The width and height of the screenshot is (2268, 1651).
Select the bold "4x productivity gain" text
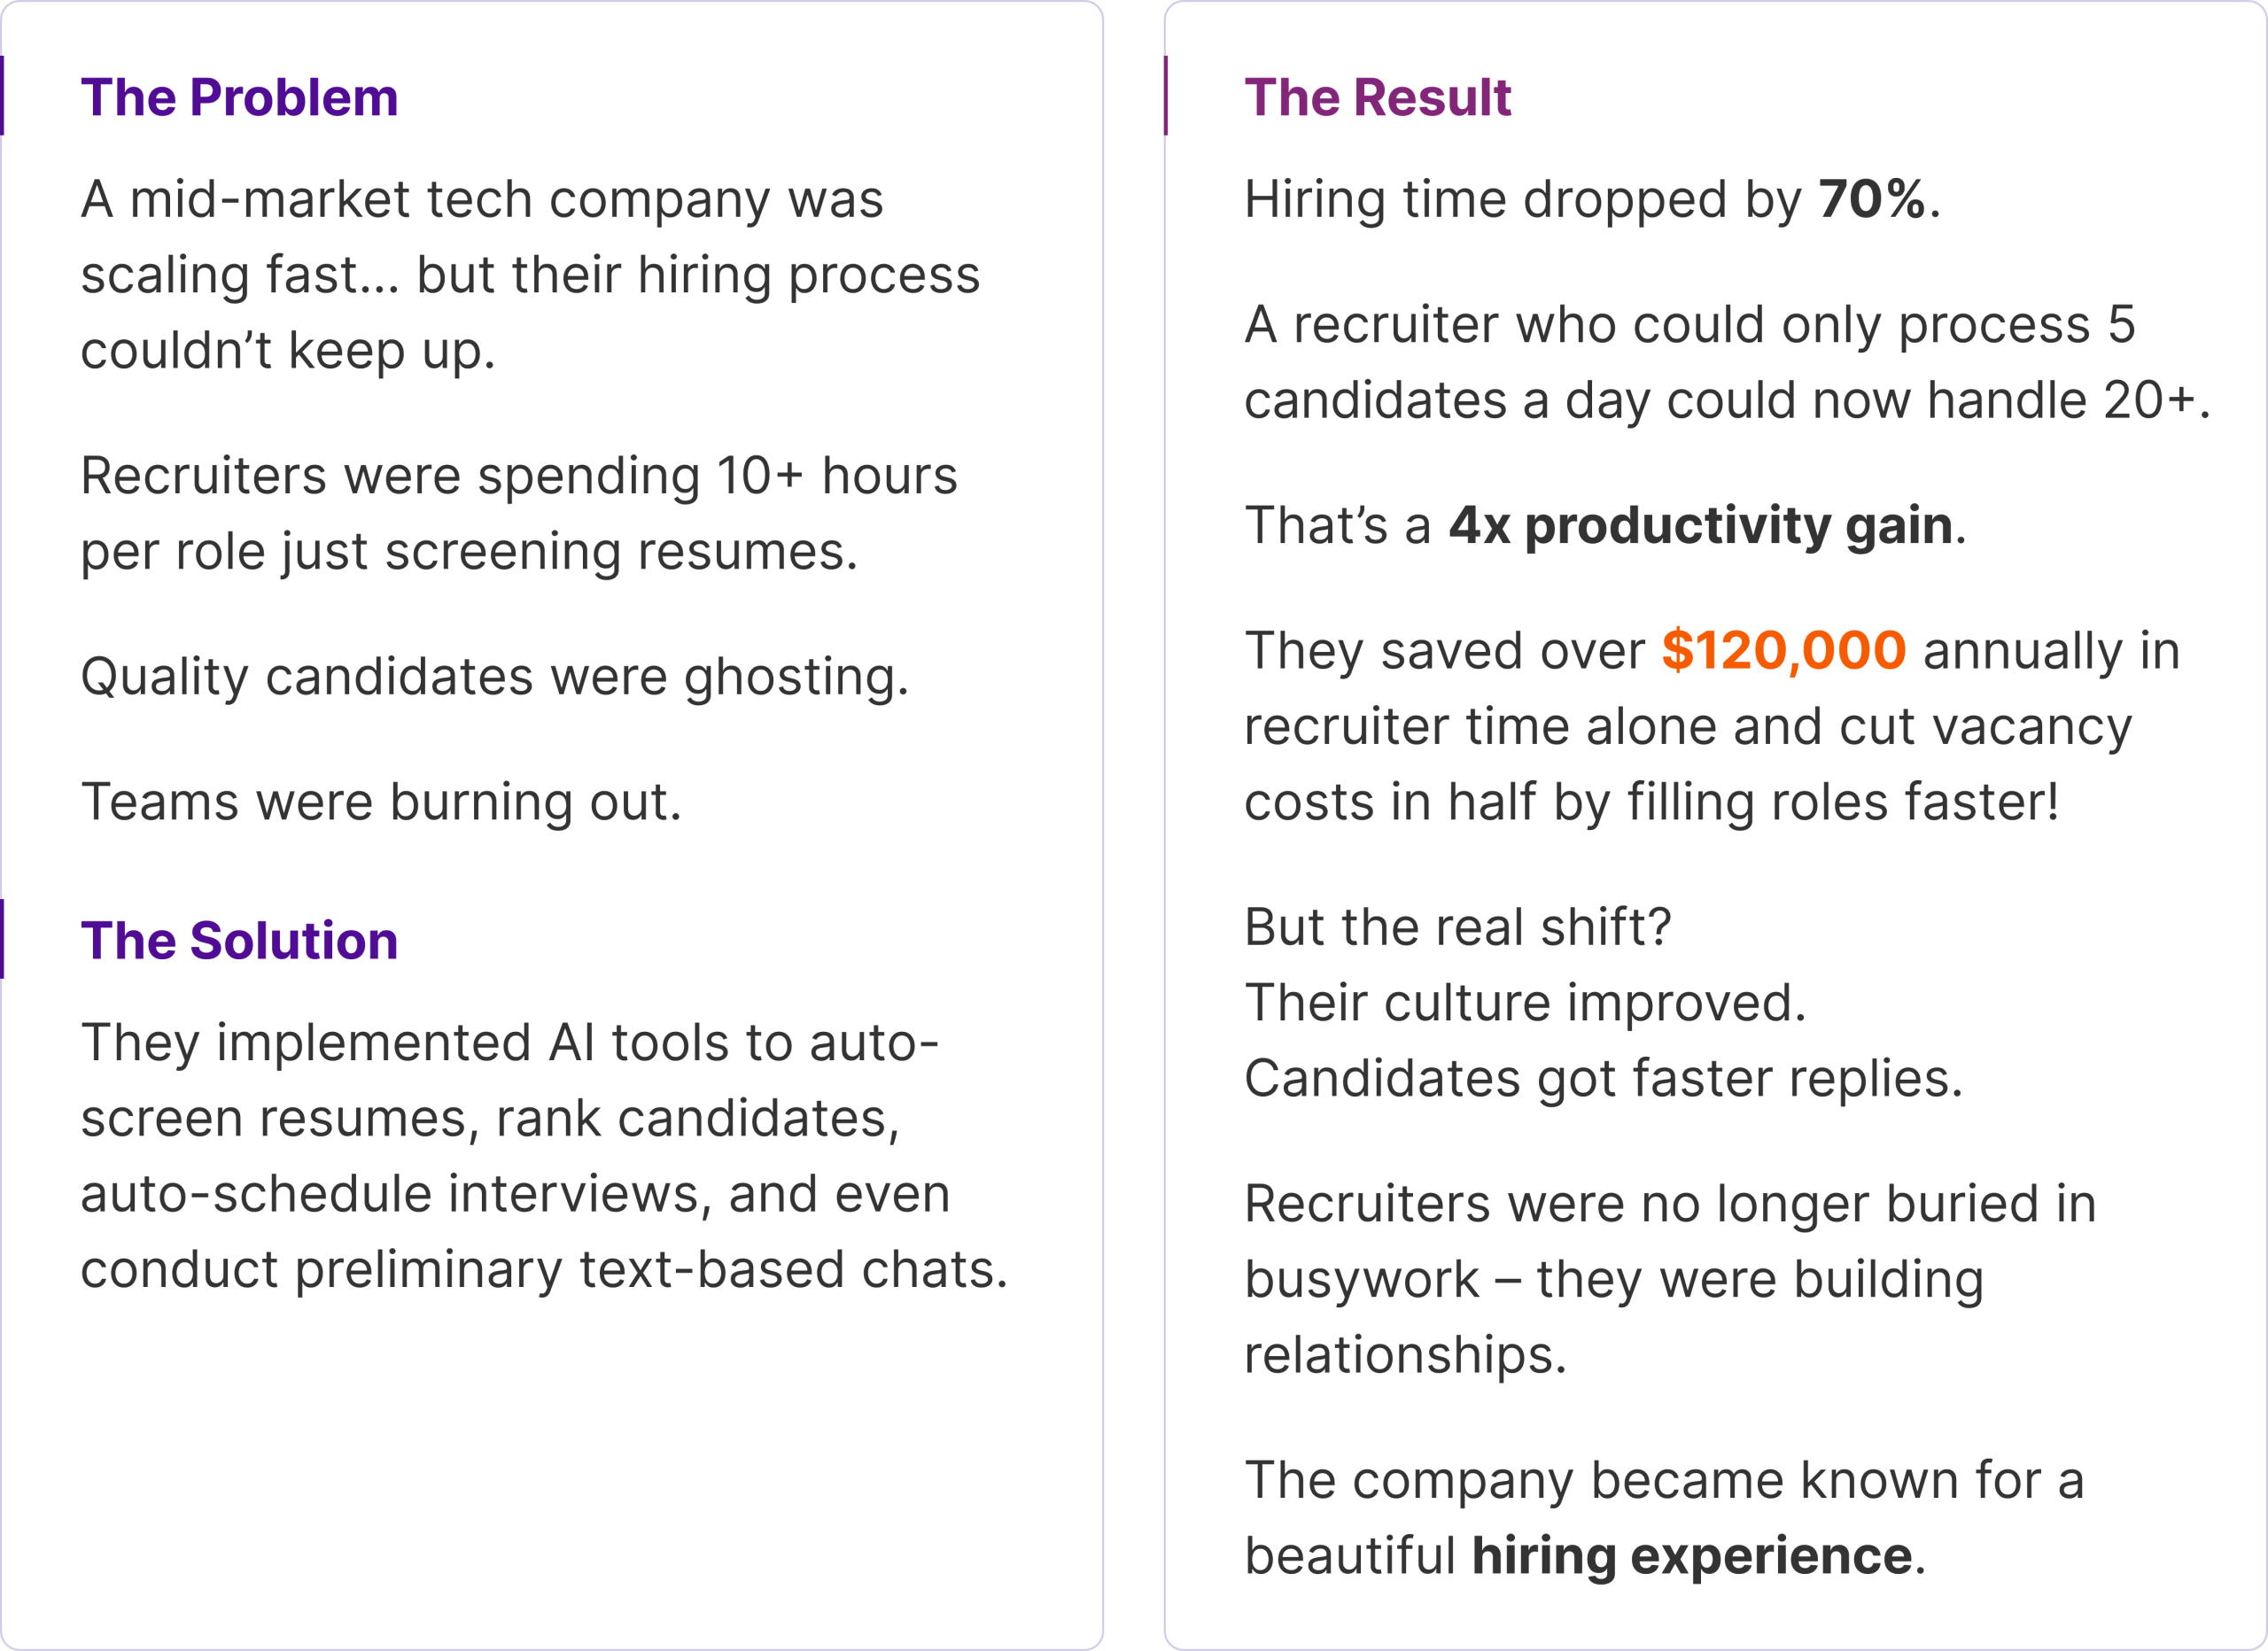point(1700,525)
